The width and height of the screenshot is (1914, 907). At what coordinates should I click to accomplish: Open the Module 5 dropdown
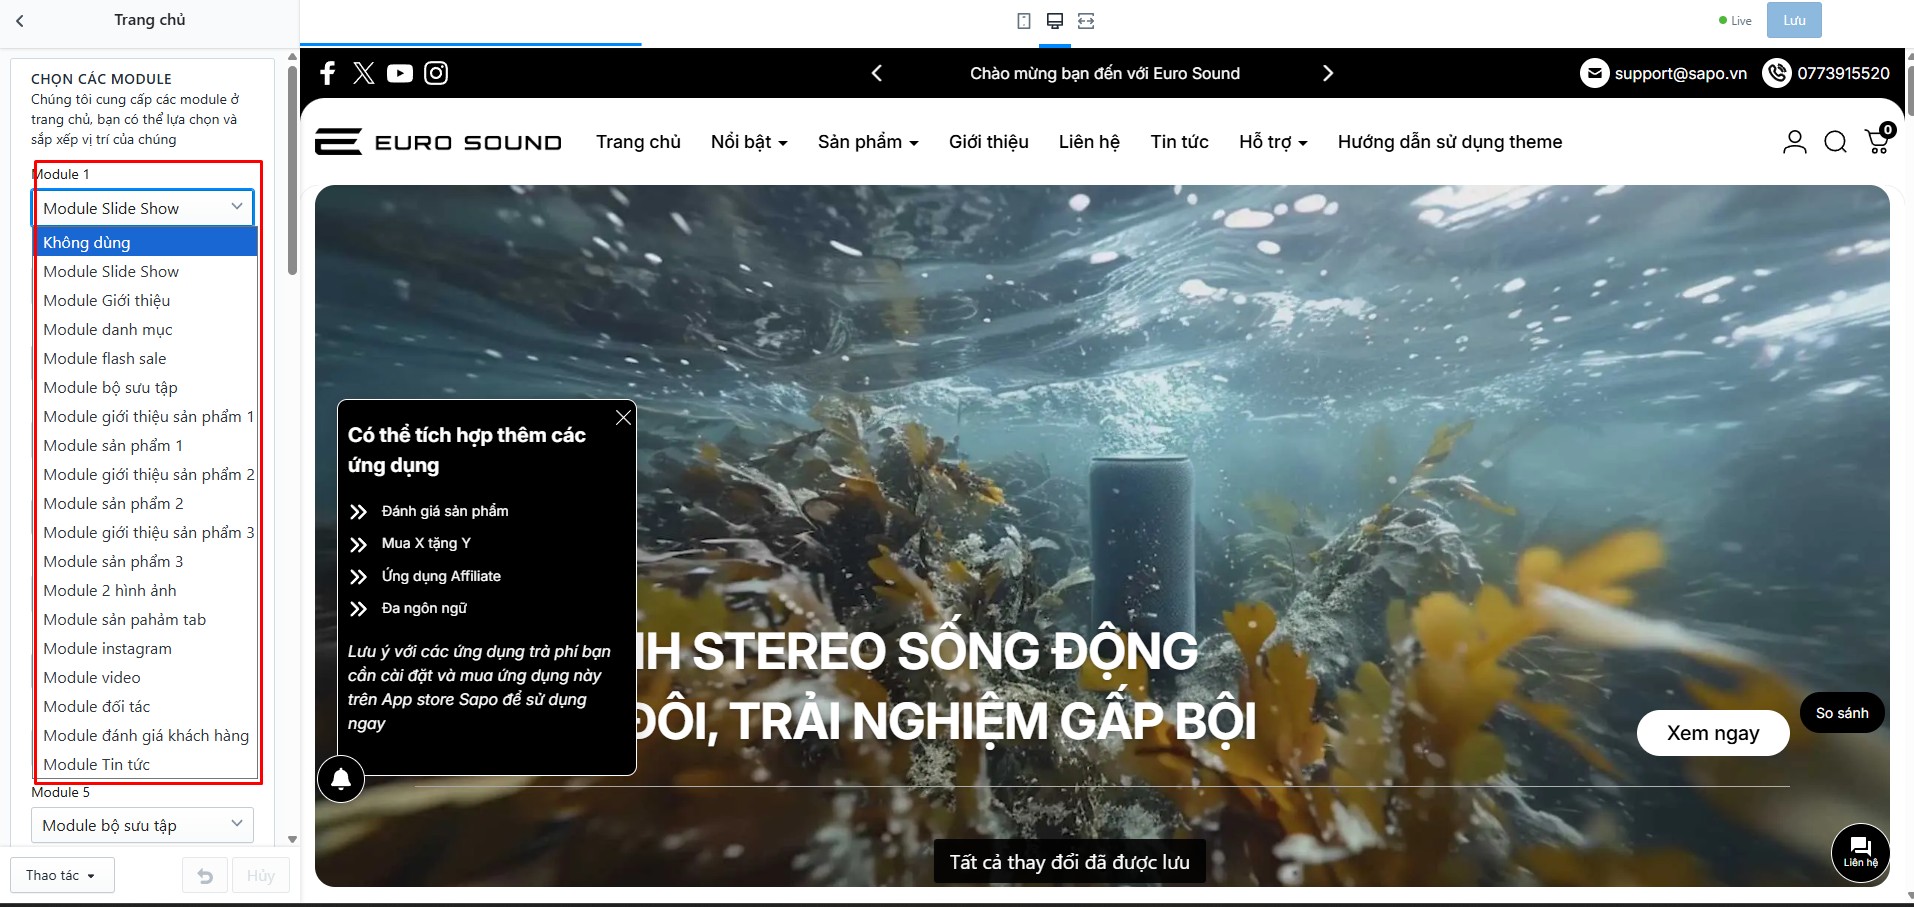143,825
